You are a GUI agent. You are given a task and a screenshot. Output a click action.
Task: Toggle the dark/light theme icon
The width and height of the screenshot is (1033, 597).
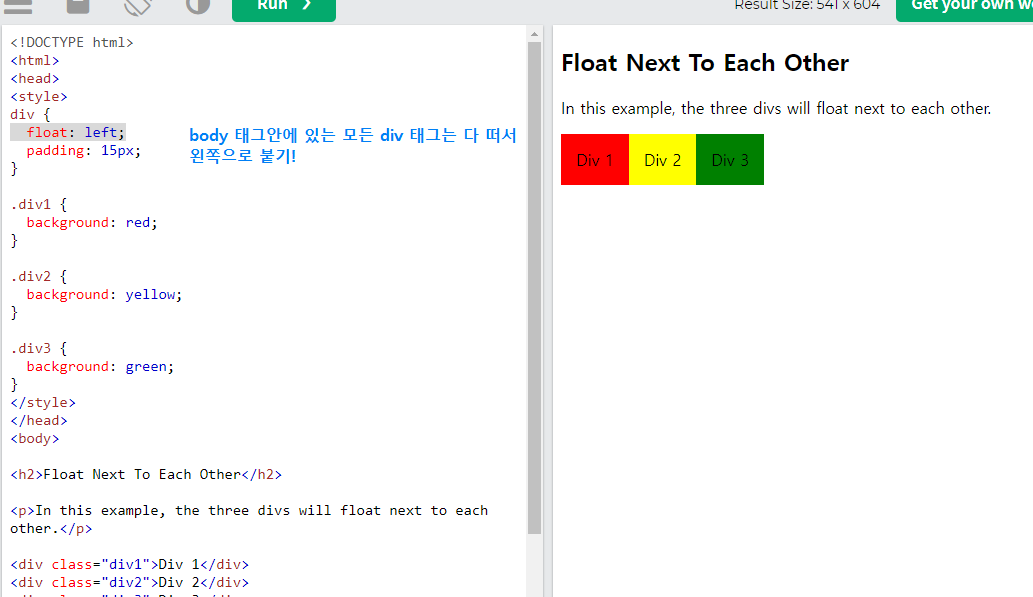198,6
